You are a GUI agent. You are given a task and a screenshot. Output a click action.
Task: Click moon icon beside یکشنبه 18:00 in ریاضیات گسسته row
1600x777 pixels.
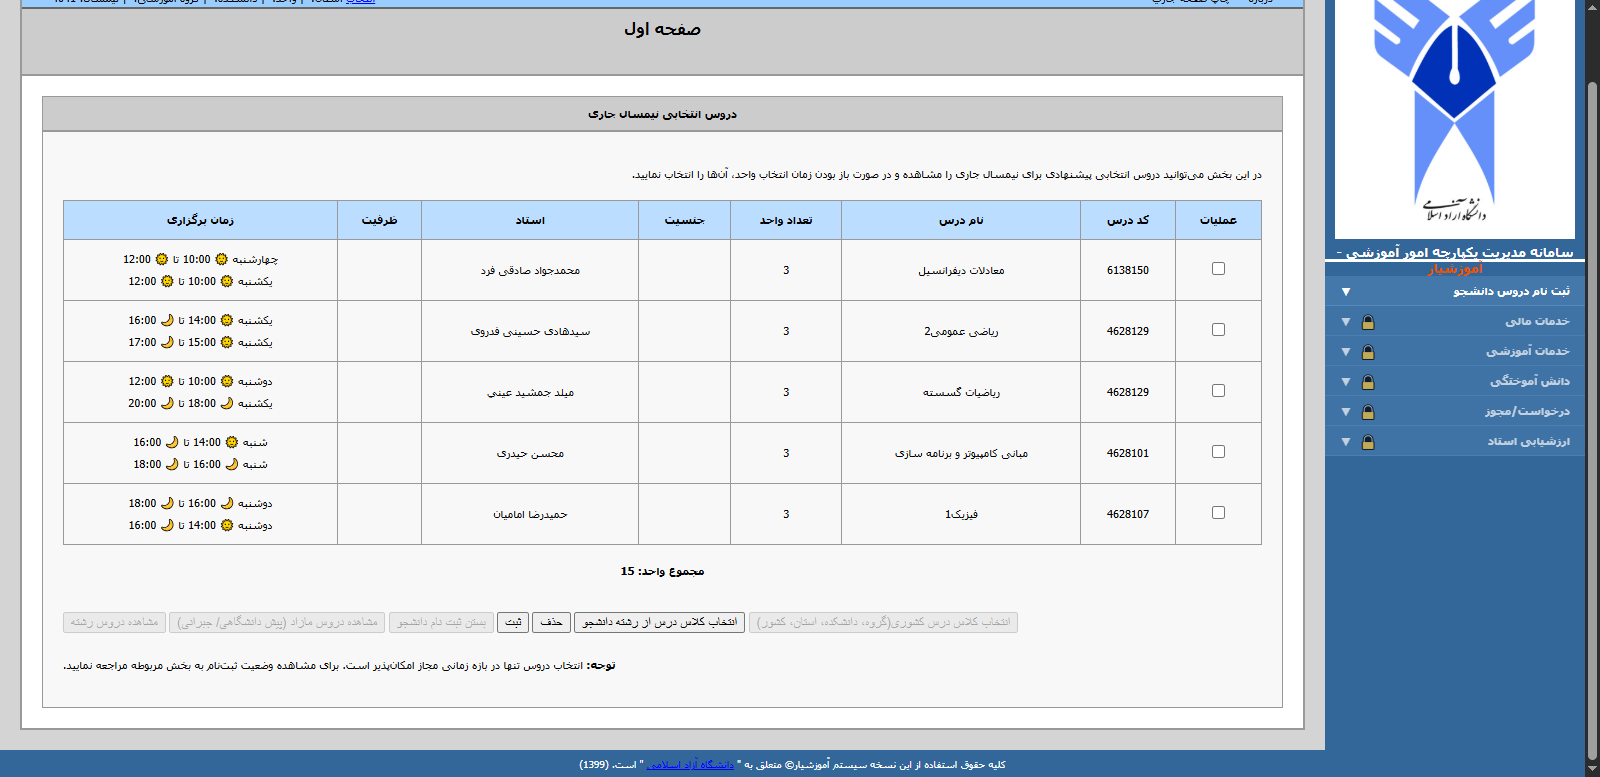pos(227,403)
